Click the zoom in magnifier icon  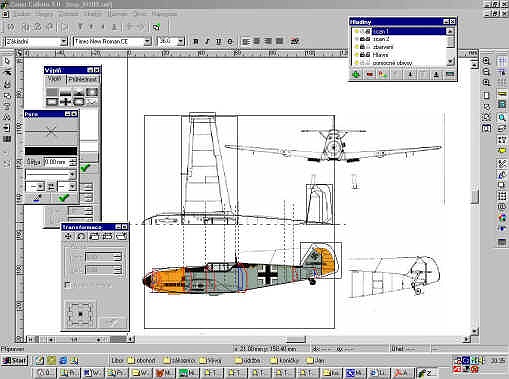486,61
